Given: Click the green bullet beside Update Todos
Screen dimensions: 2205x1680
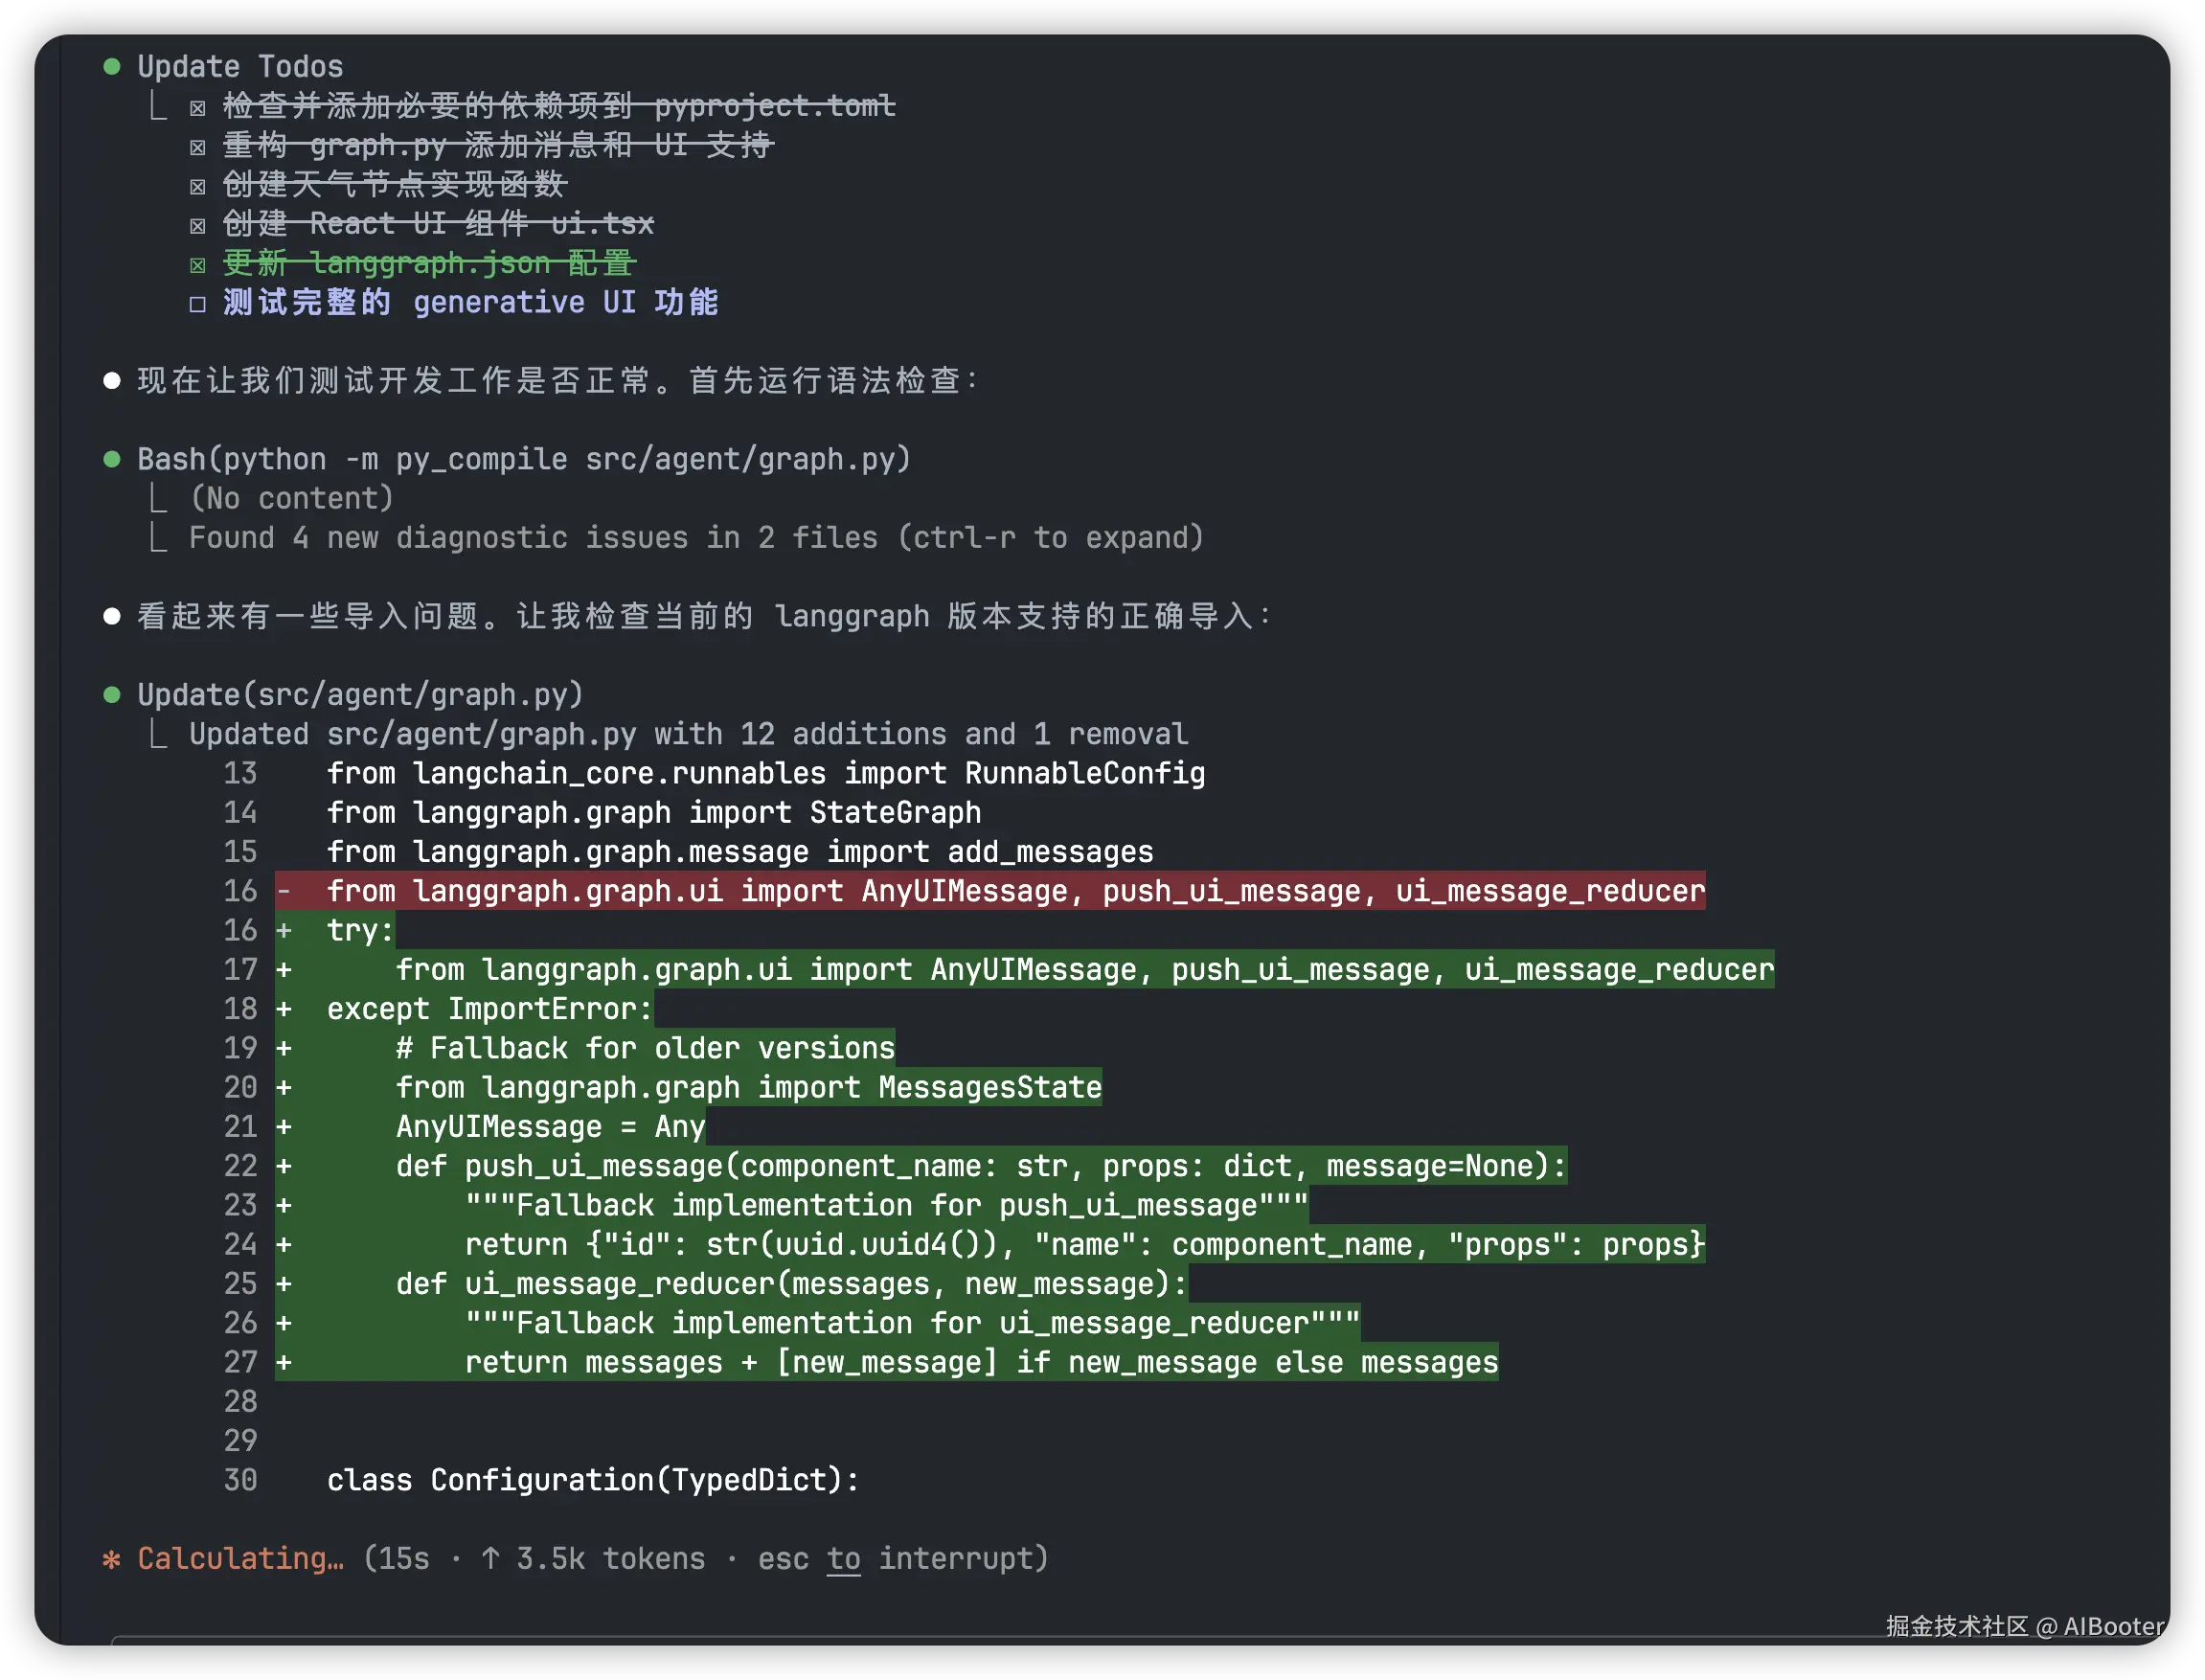Looking at the screenshot, I should pyautogui.click(x=112, y=67).
